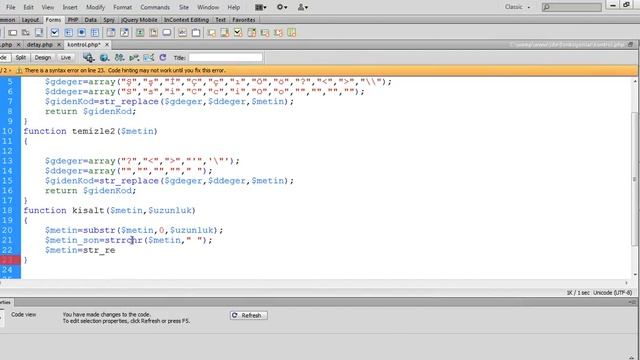Viewport: 640px width, 360px height.
Task: Switch to the detay.php document tab
Action: pos(40,44)
